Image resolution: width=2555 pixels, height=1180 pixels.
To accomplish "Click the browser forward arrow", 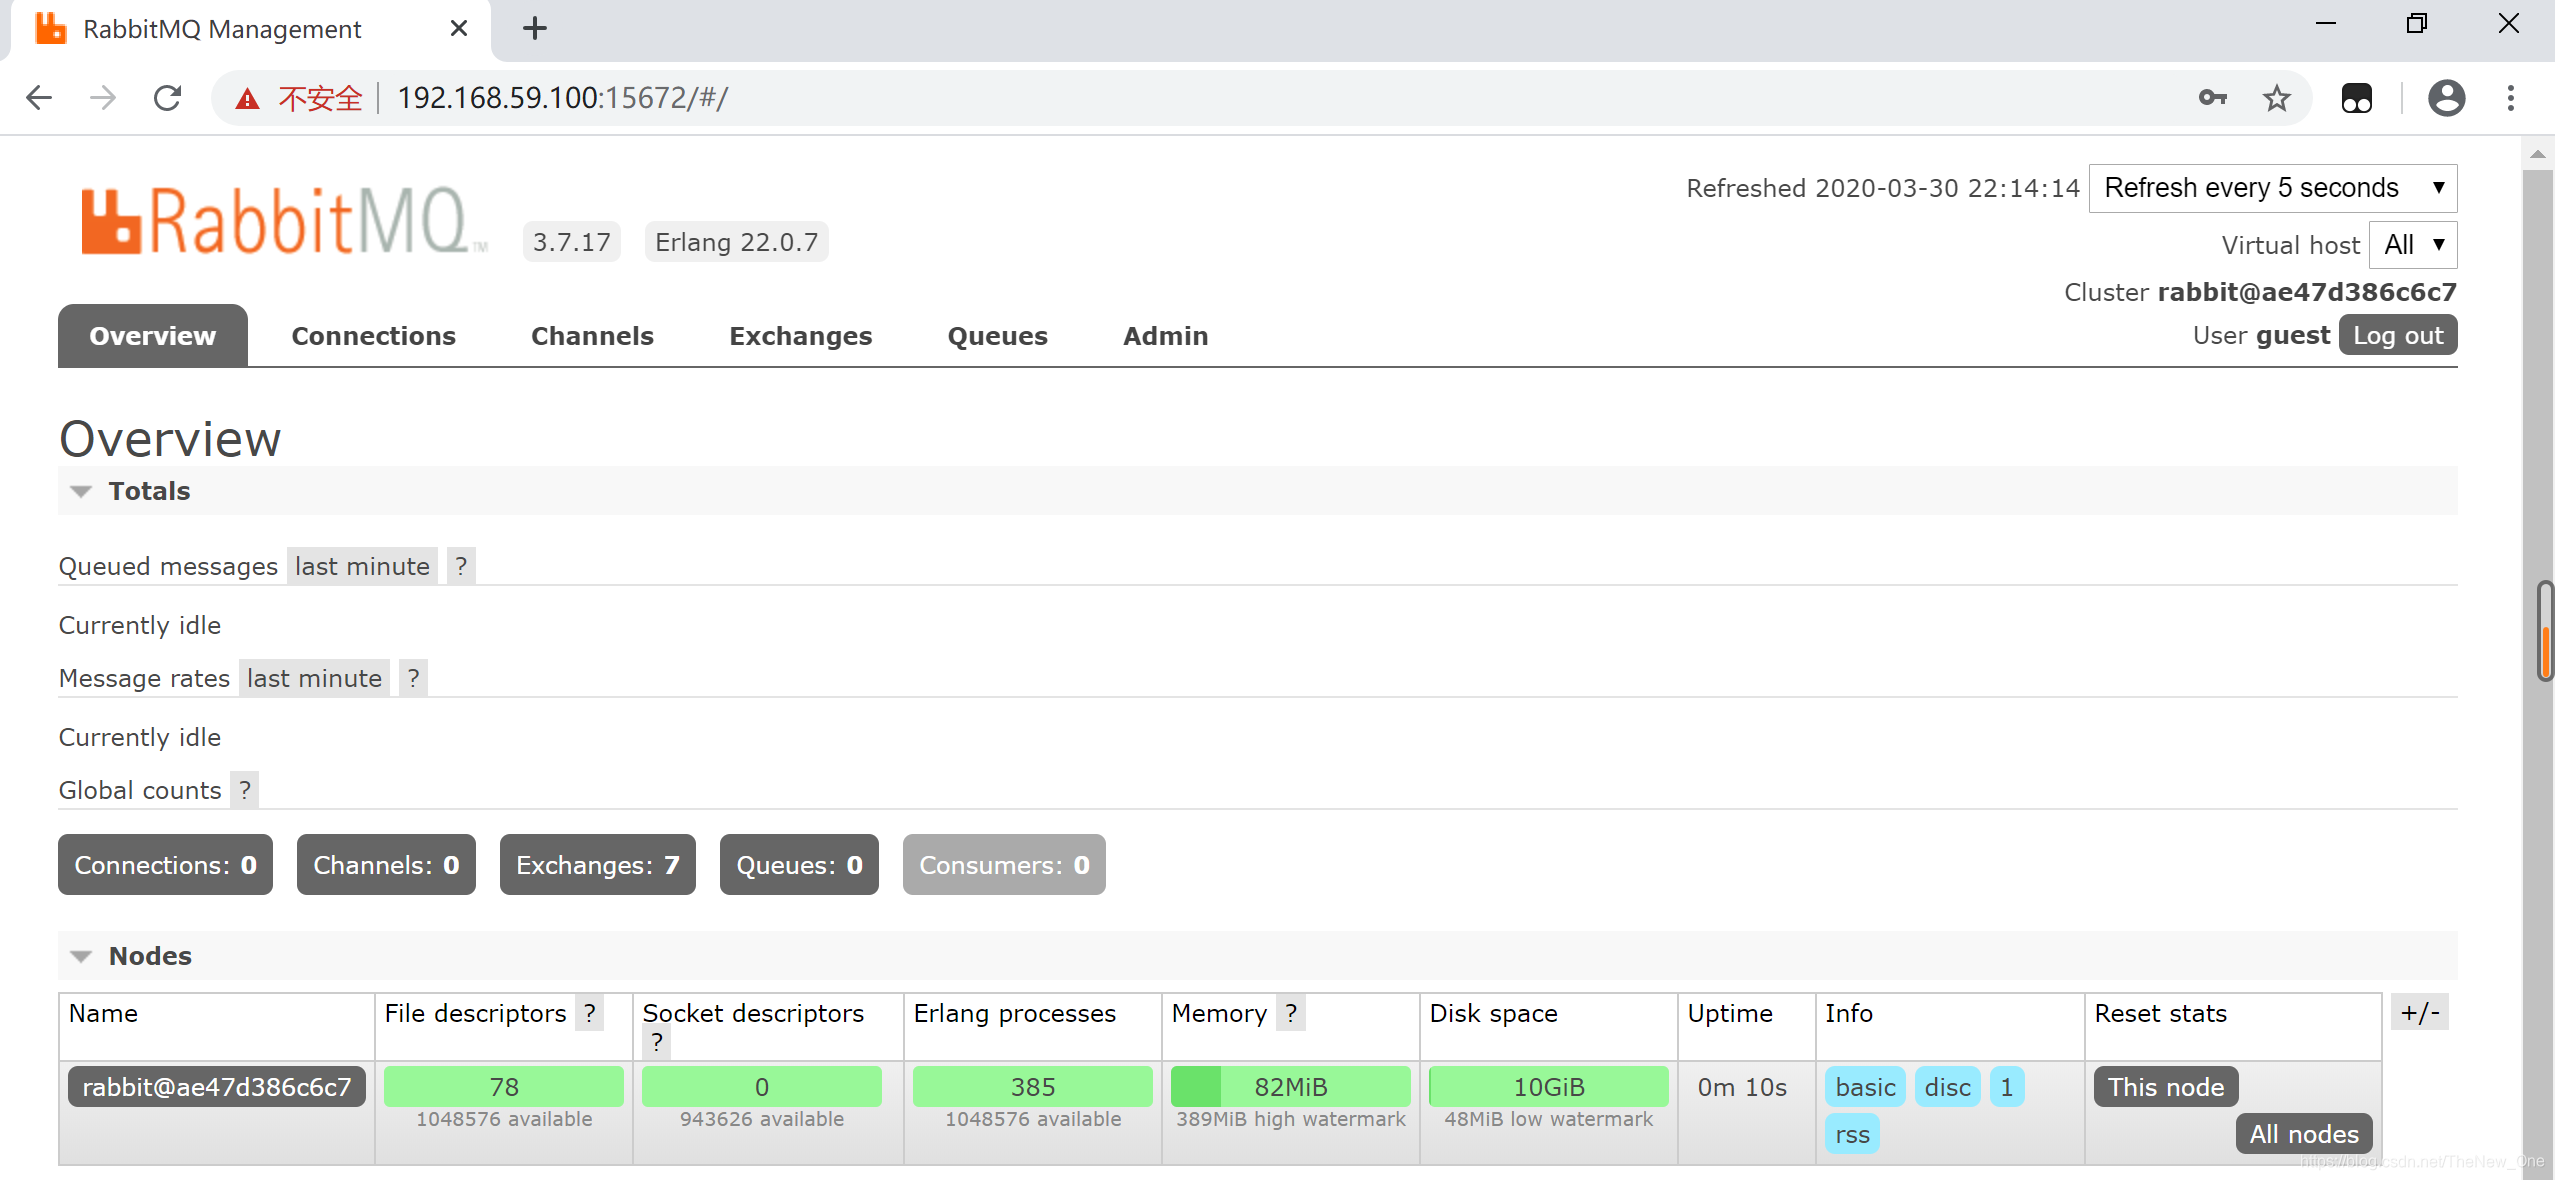I will [103, 98].
